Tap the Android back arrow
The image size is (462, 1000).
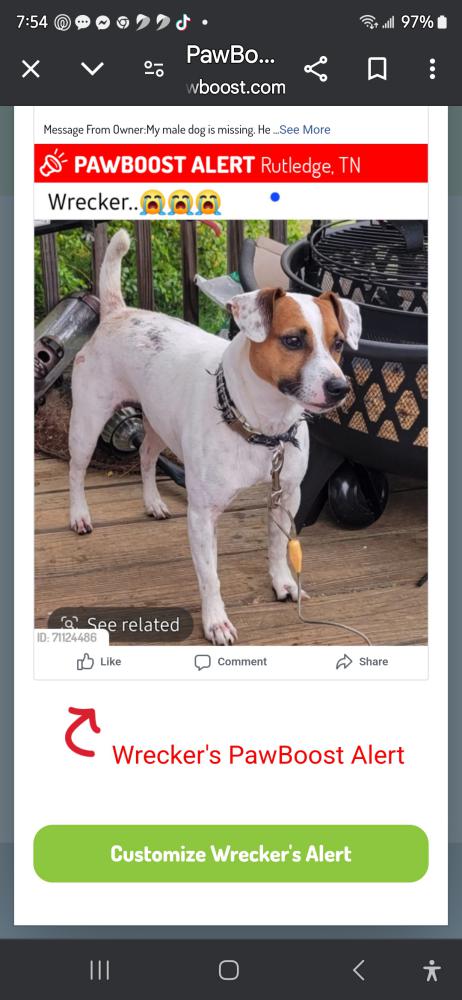(x=359, y=970)
